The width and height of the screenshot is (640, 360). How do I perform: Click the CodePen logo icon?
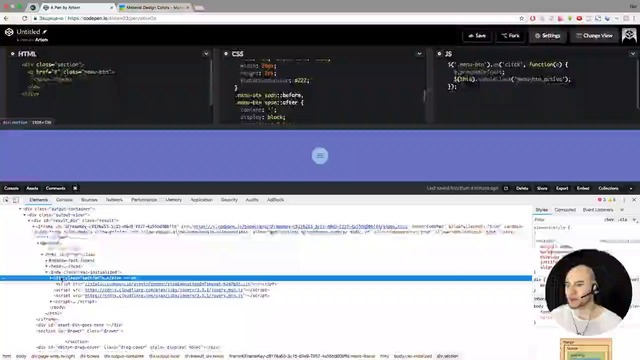pos(9,32)
